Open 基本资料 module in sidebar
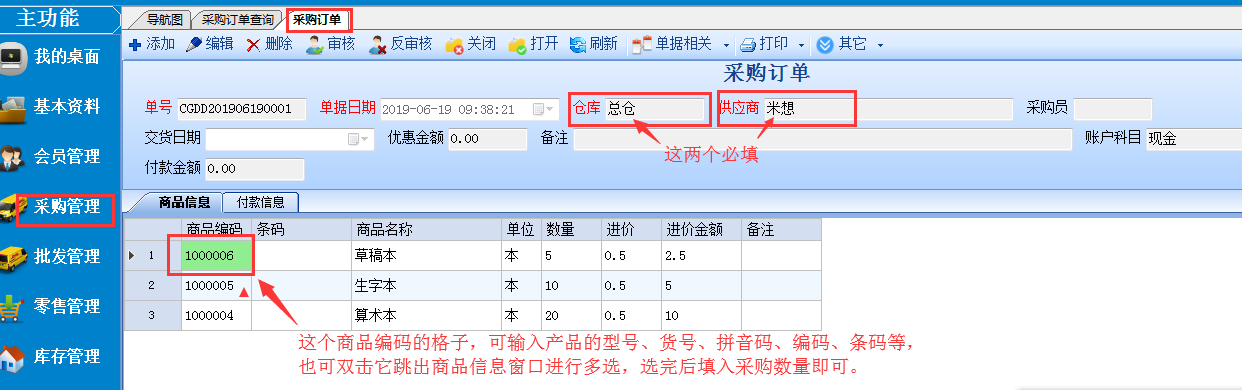 (x=60, y=107)
